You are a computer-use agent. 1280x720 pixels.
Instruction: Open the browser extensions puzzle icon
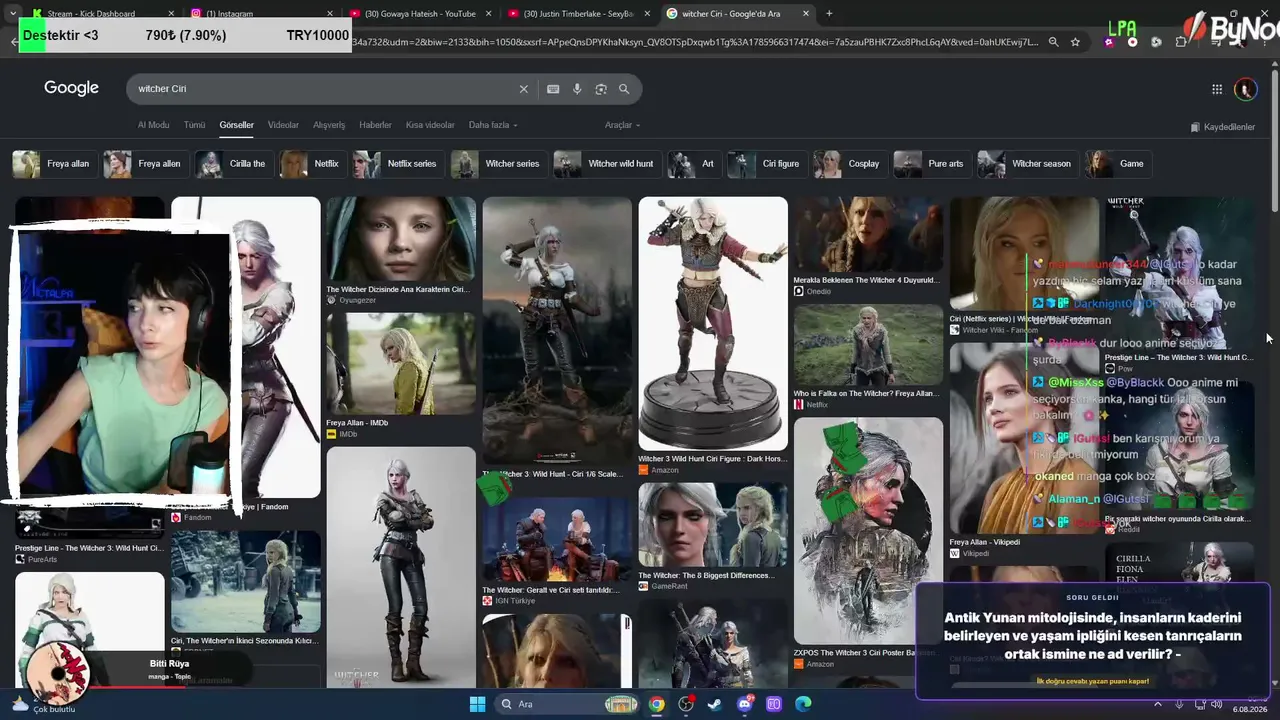click(x=1181, y=42)
